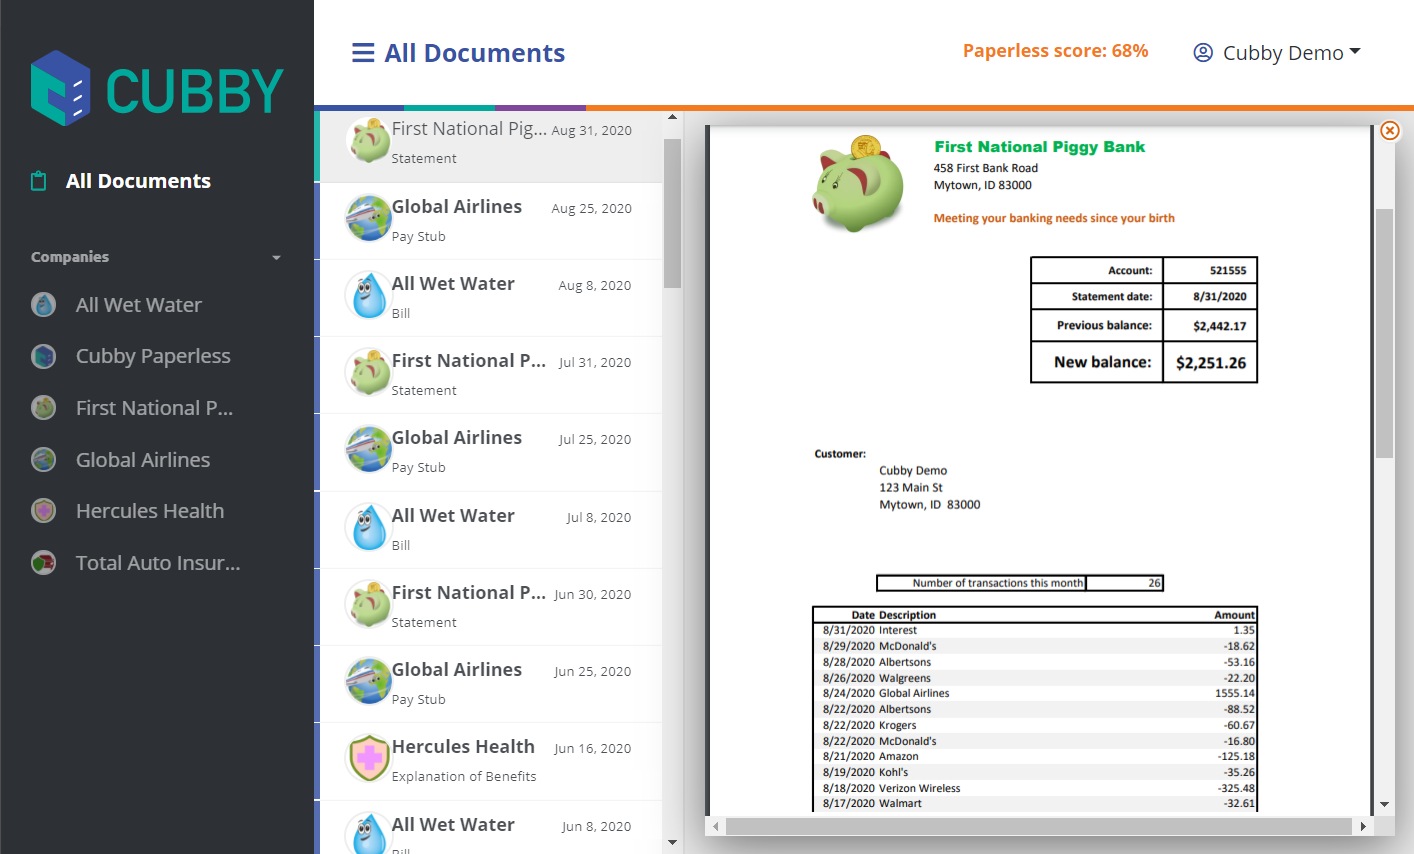This screenshot has height=854, width=1414.
Task: Click the 8/21/2020 Amazon transaction row
Action: click(x=1034, y=756)
